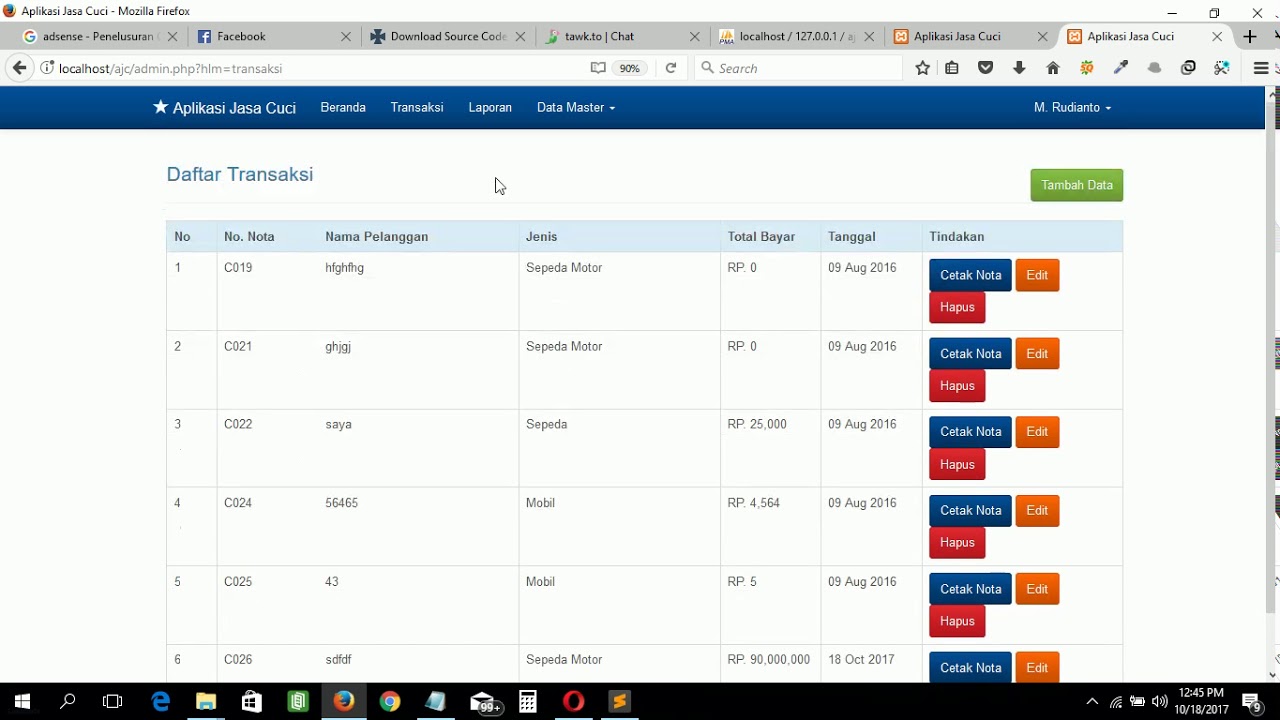
Task: Click Tambah Data button
Action: 1077,185
